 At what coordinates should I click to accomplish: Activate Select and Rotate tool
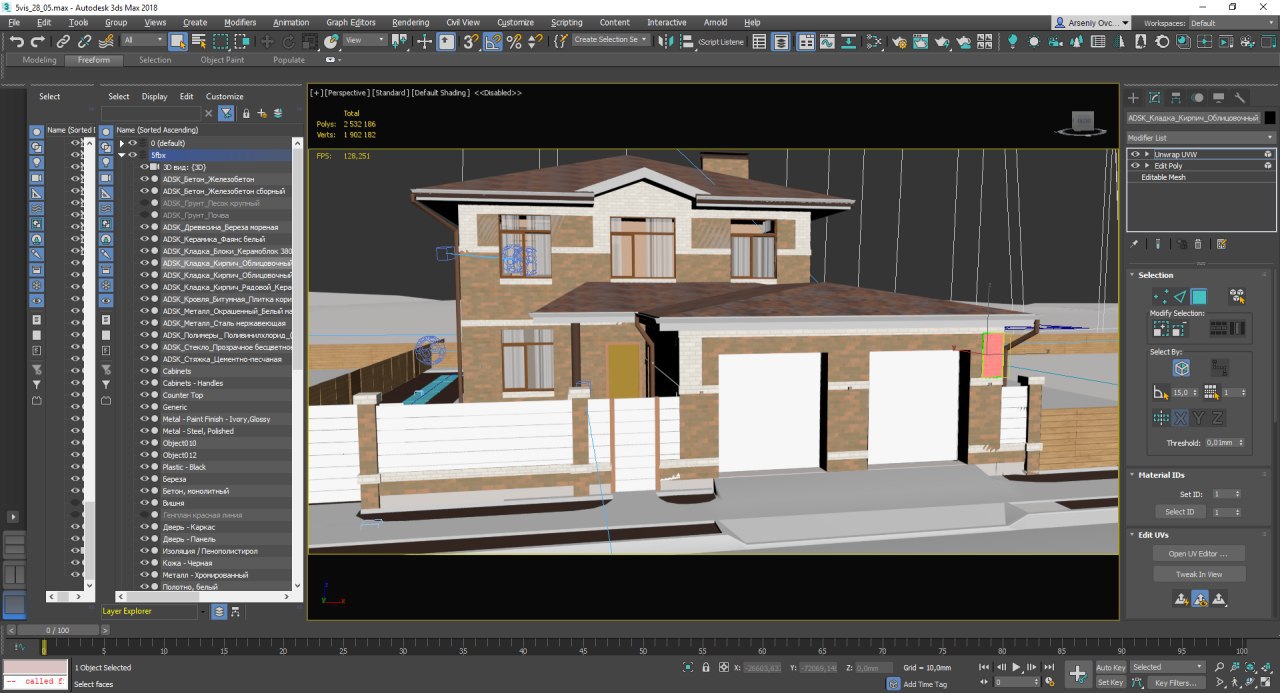(288, 41)
